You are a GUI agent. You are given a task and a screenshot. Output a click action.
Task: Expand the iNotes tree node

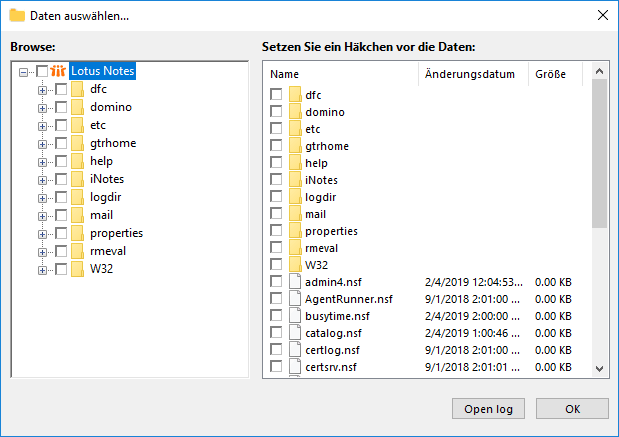tap(42, 180)
